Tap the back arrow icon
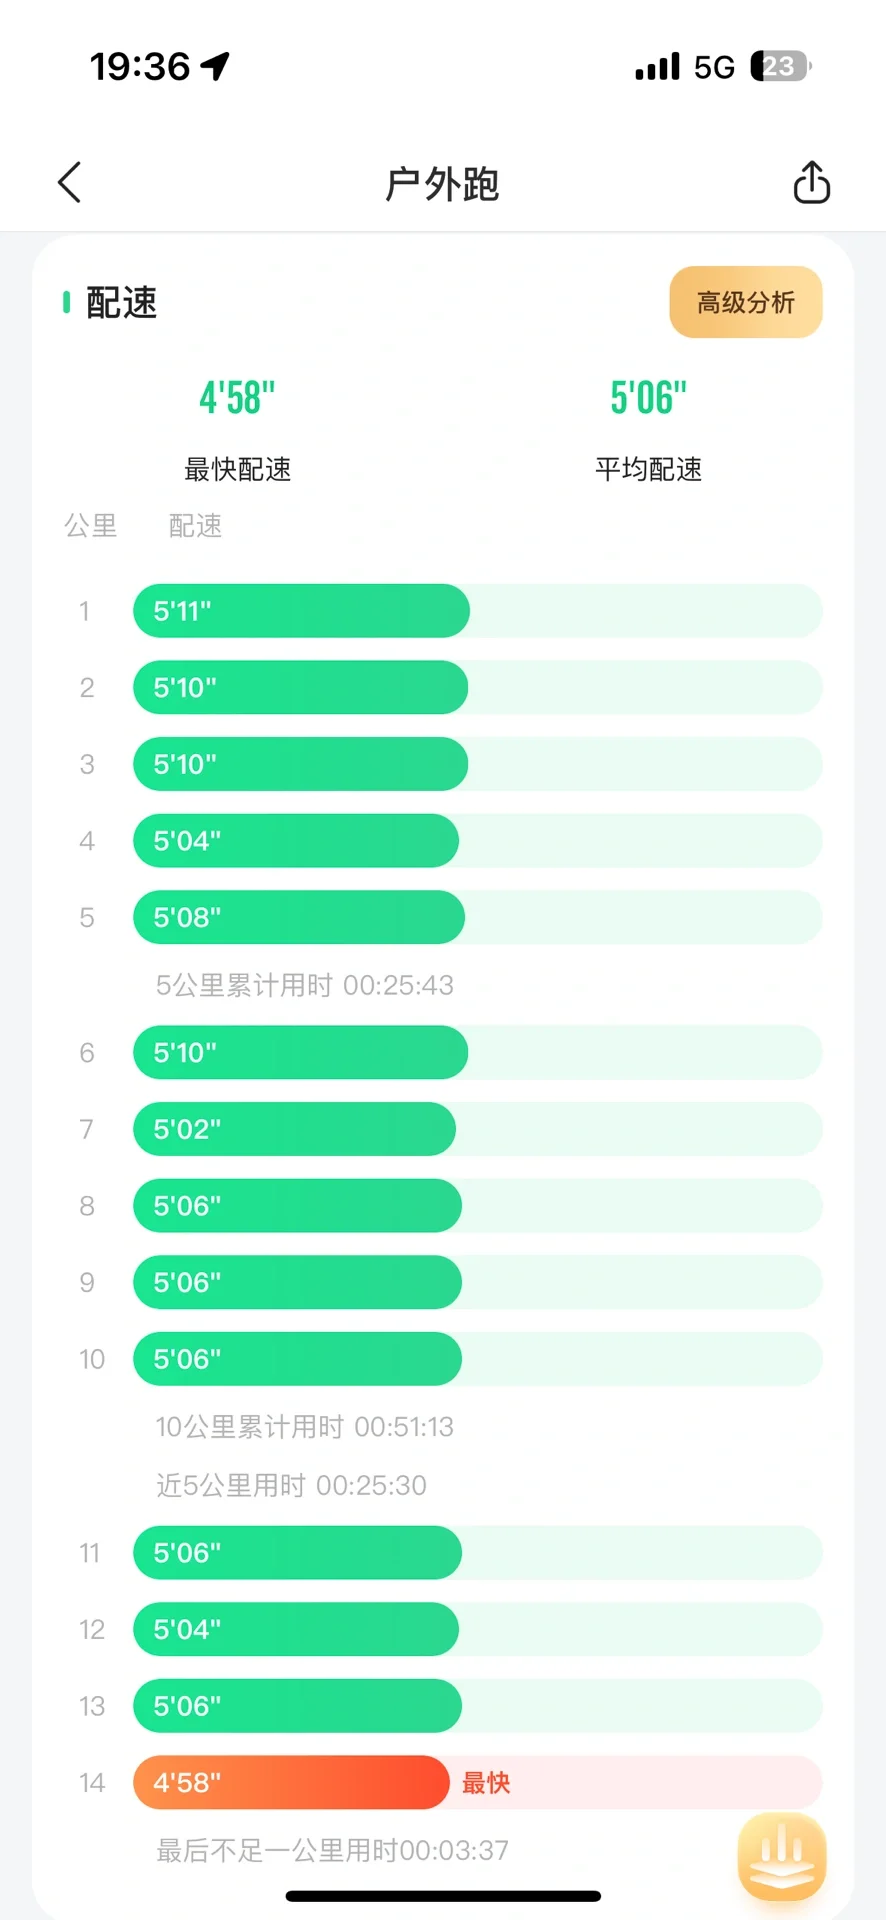Viewport: 886px width, 1920px height. 69,183
